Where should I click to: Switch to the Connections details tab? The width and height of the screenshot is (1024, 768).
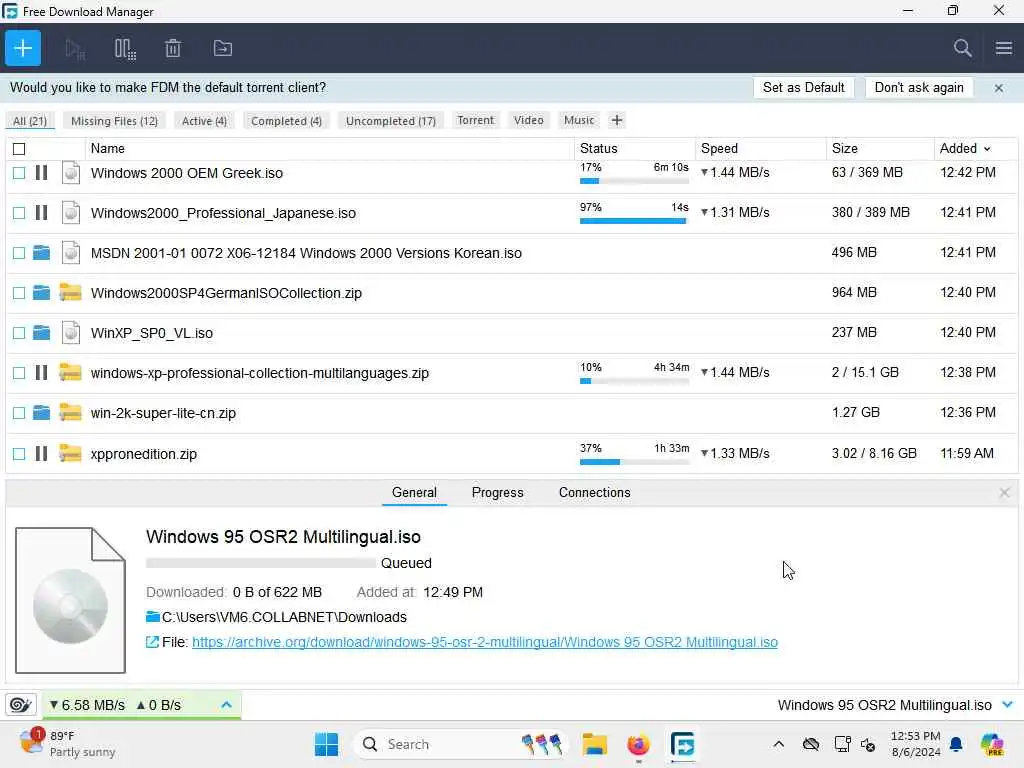(594, 492)
